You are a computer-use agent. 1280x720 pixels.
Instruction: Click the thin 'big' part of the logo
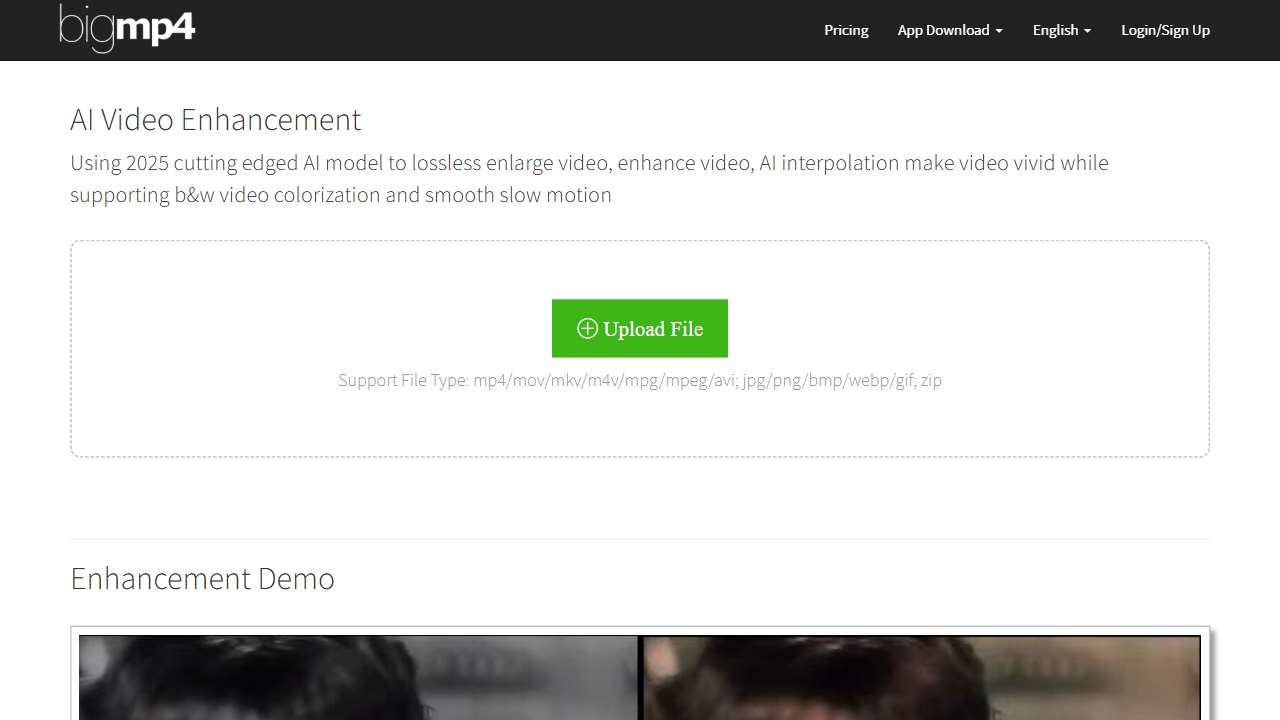86,28
